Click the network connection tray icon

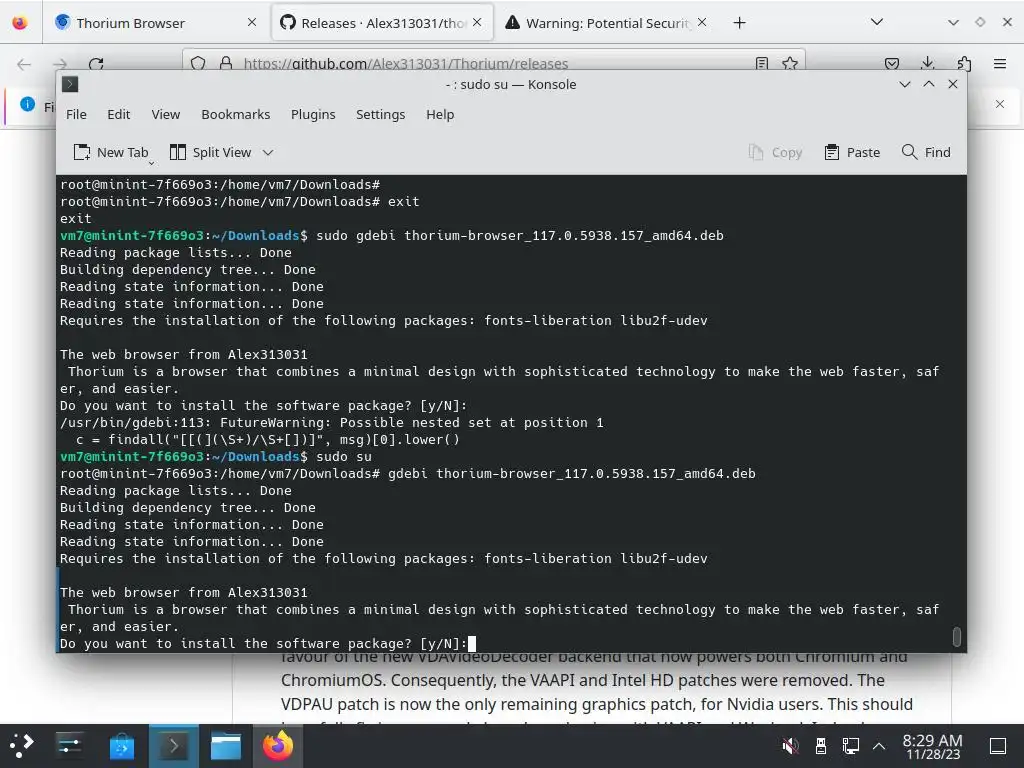850,746
